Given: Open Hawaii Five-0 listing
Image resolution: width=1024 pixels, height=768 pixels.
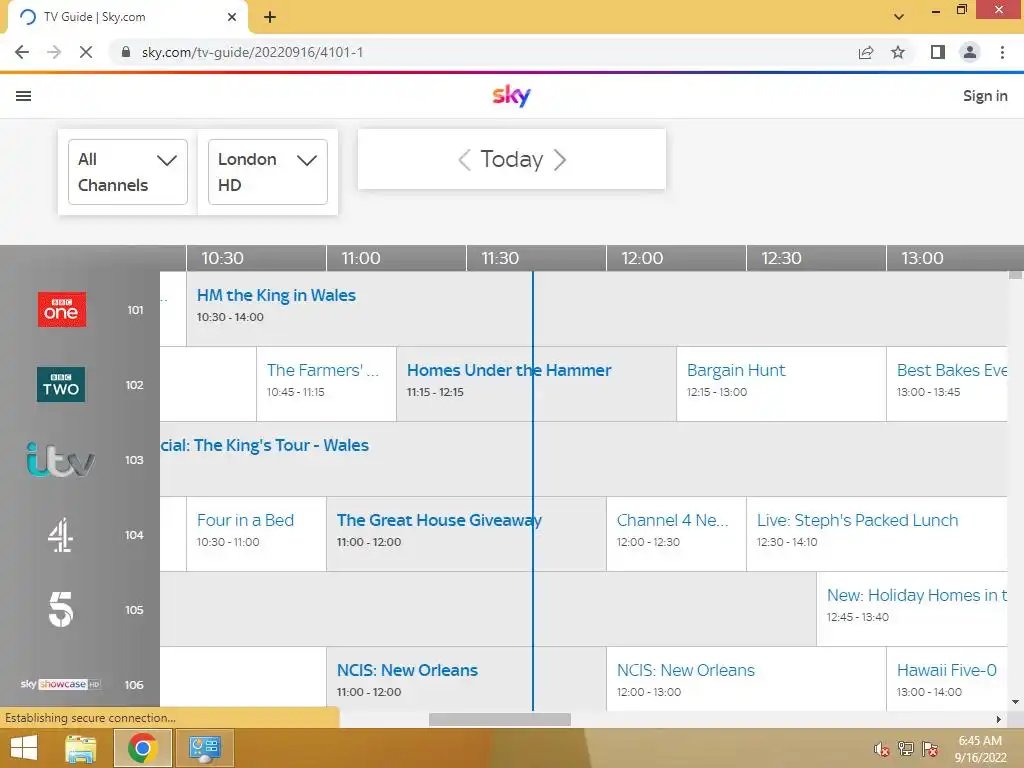Looking at the screenshot, I should pyautogui.click(x=947, y=679).
